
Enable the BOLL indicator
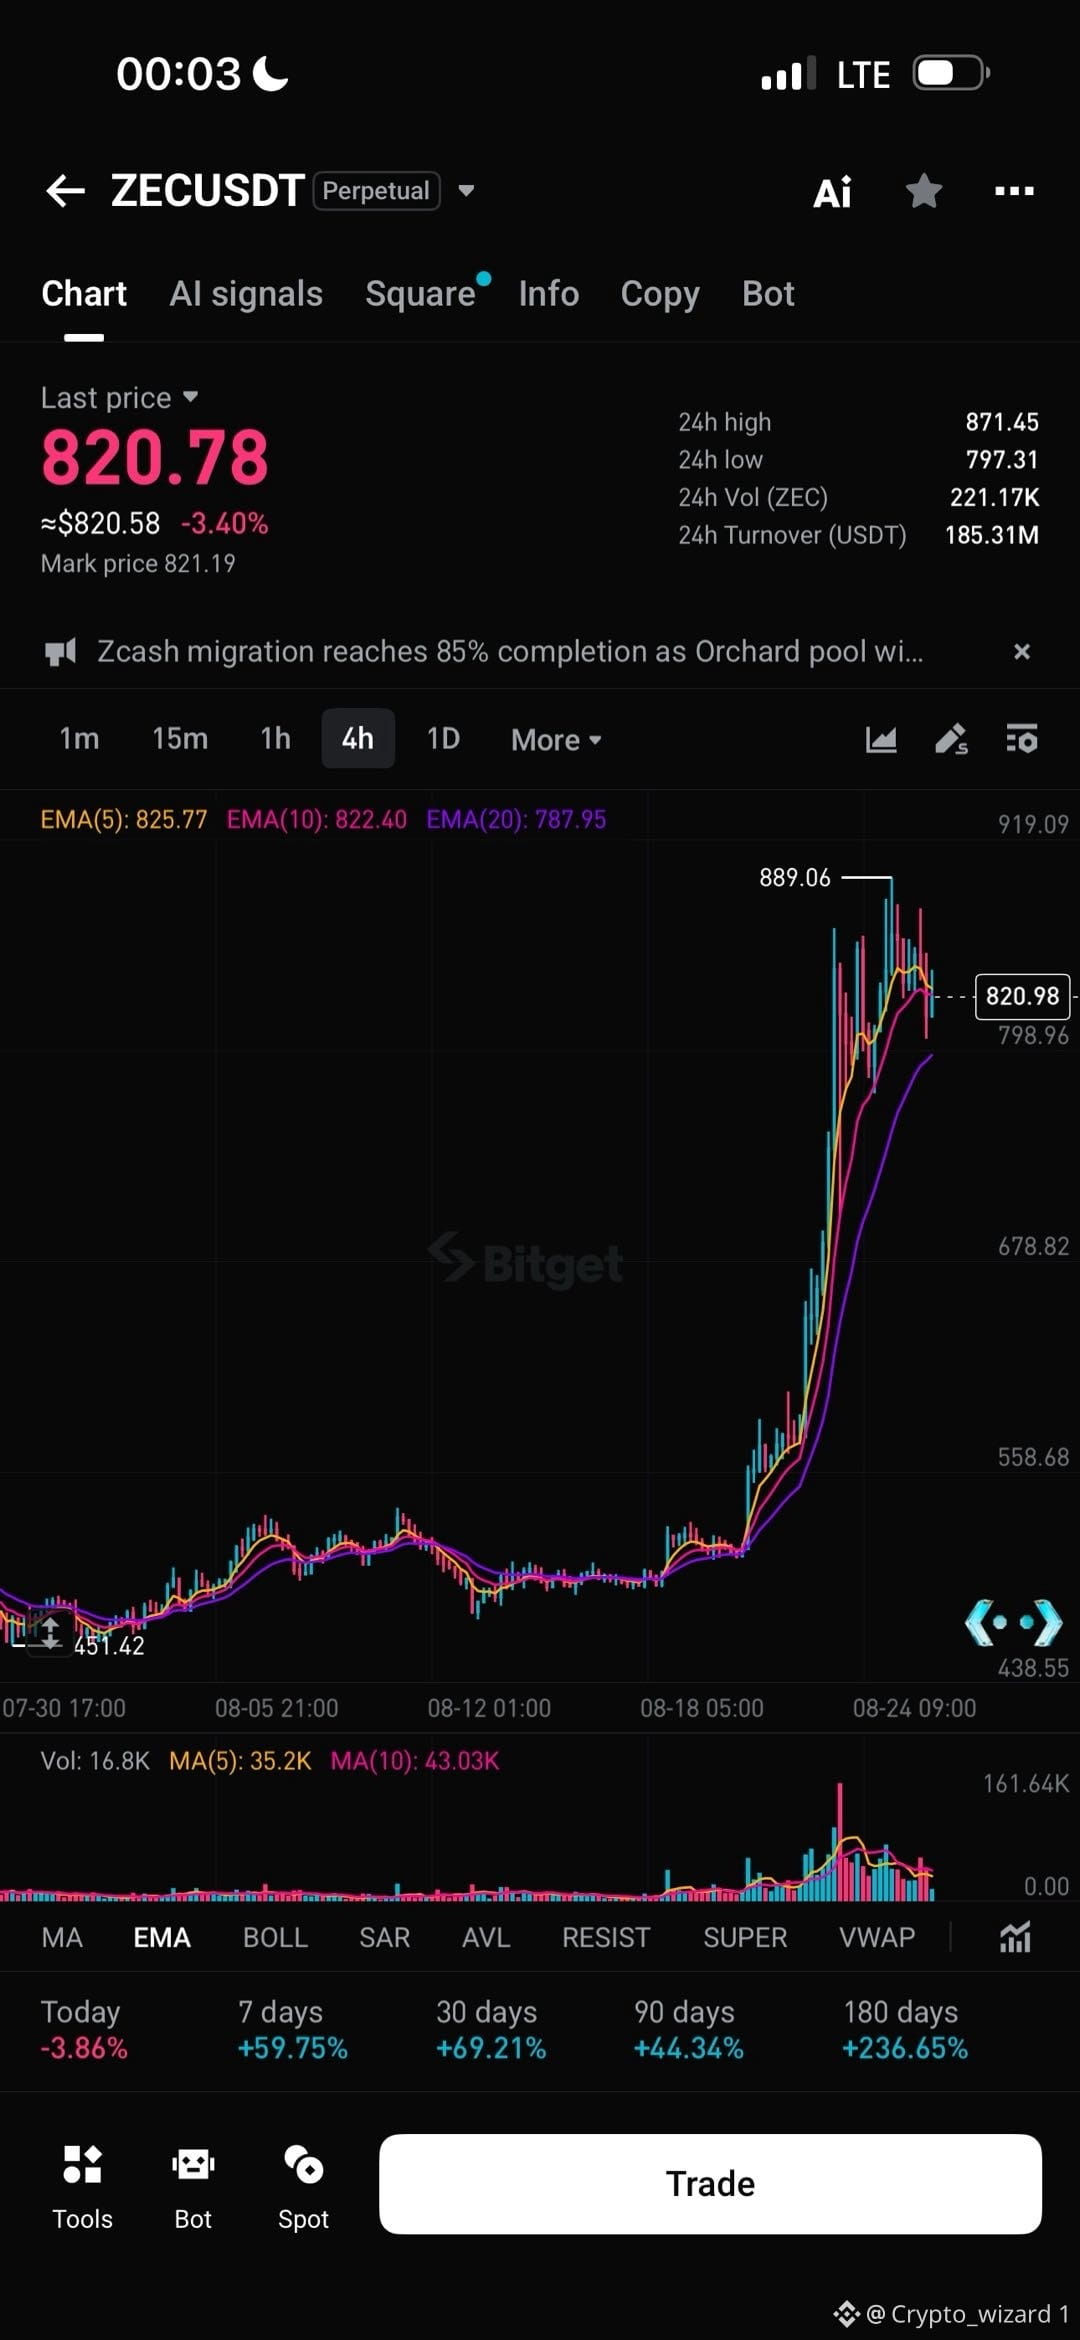275,1938
